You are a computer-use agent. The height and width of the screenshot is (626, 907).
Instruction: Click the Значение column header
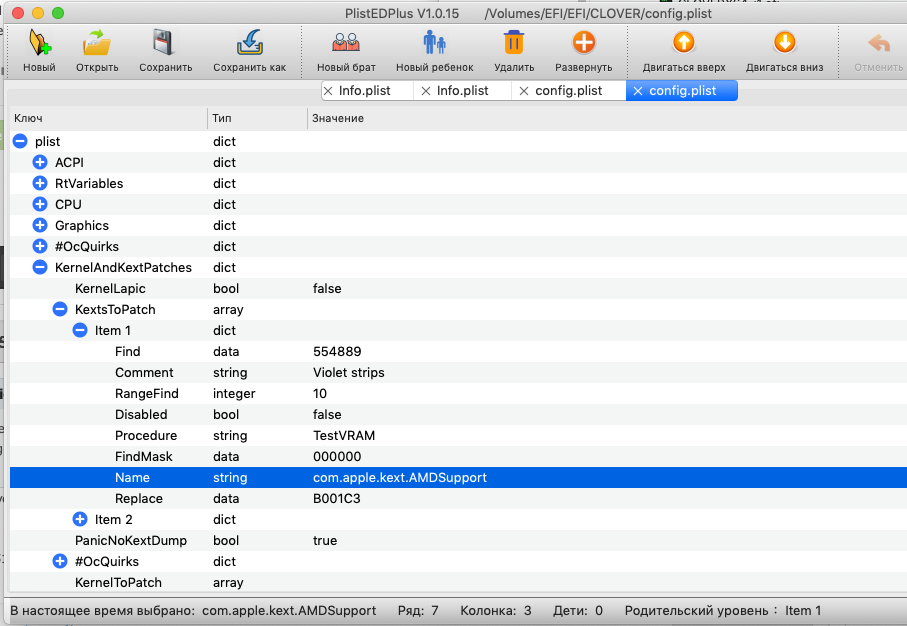607,118
